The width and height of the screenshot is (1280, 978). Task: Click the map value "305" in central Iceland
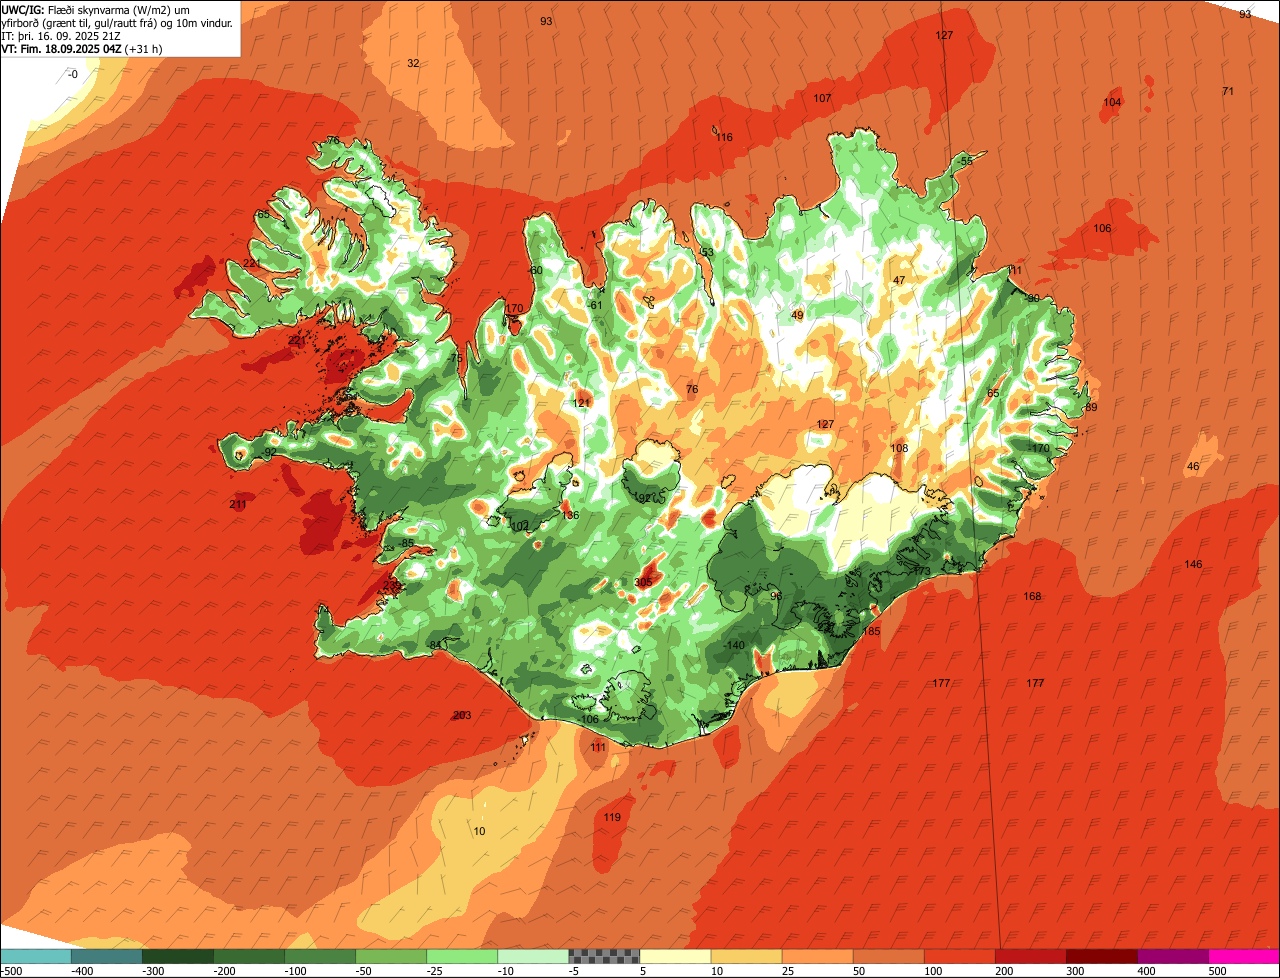click(x=644, y=582)
